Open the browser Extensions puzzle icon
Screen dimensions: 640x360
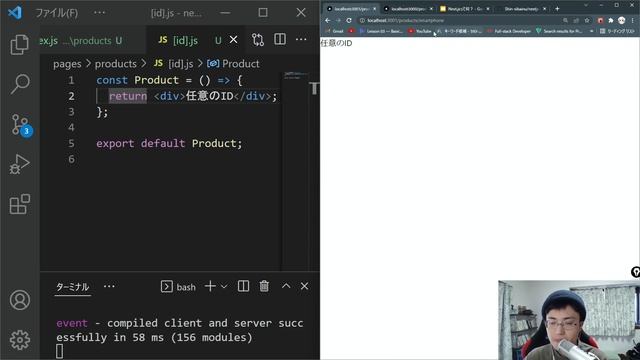[611, 20]
